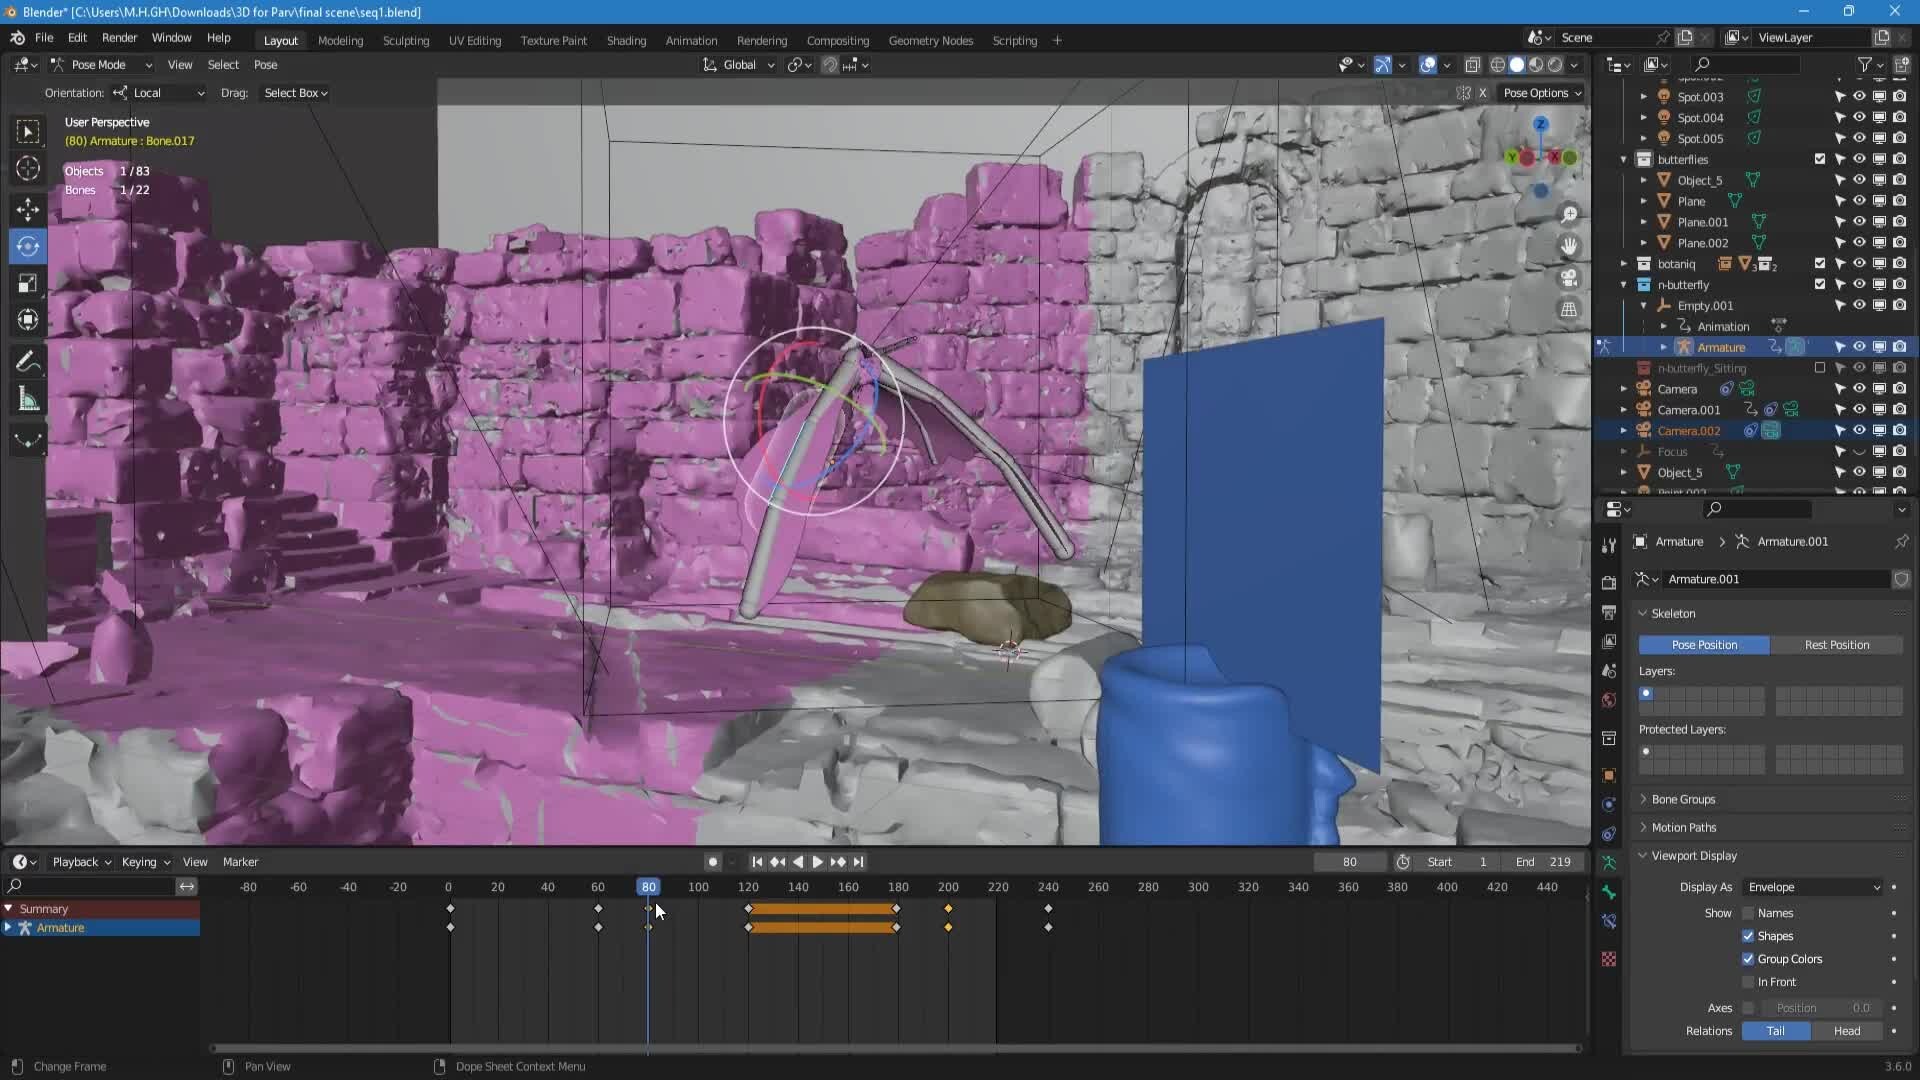Click the pan view hand icon
Image resolution: width=1920 pixels, height=1080 pixels.
pyautogui.click(x=1569, y=246)
